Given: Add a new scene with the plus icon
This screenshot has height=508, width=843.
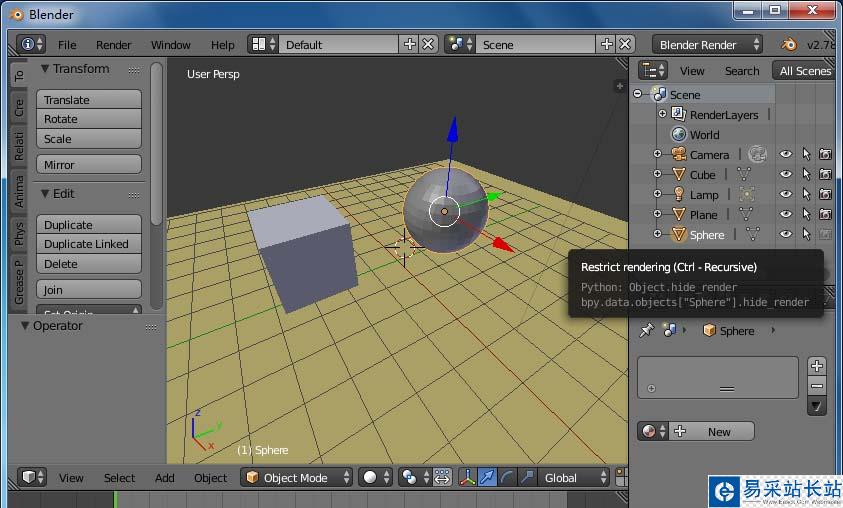Looking at the screenshot, I should pyautogui.click(x=606, y=45).
